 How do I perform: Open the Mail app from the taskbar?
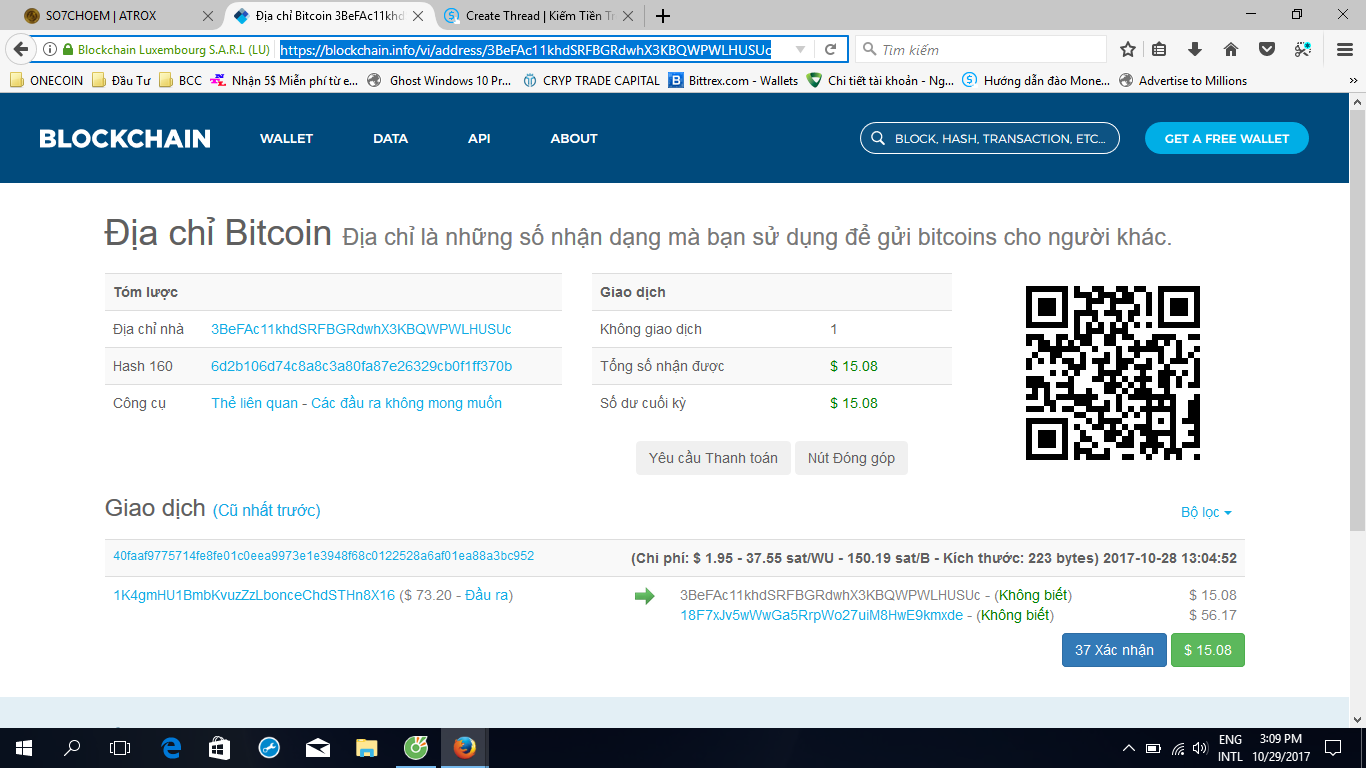[318, 747]
